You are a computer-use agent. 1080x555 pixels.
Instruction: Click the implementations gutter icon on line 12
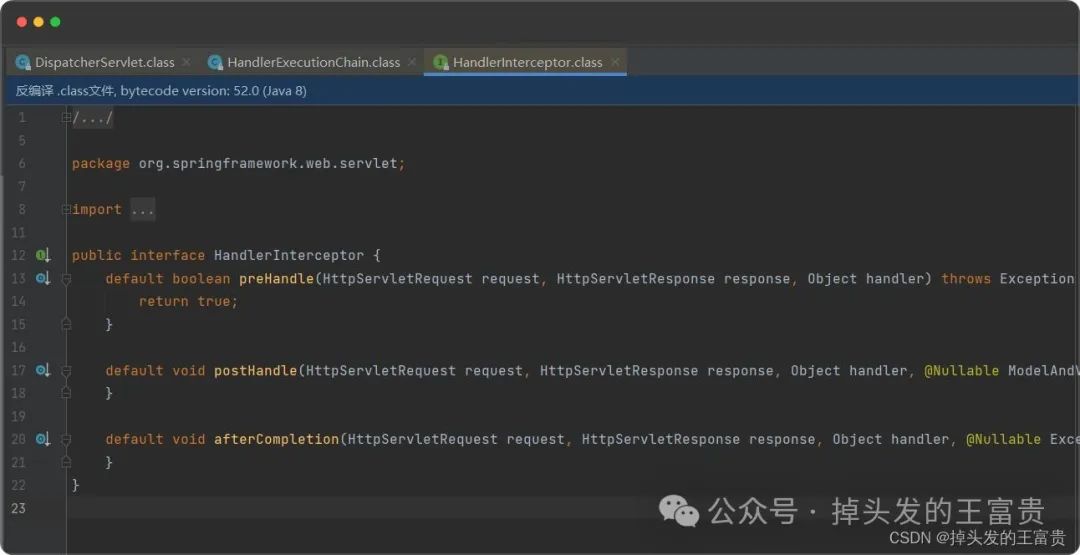[x=43, y=255]
